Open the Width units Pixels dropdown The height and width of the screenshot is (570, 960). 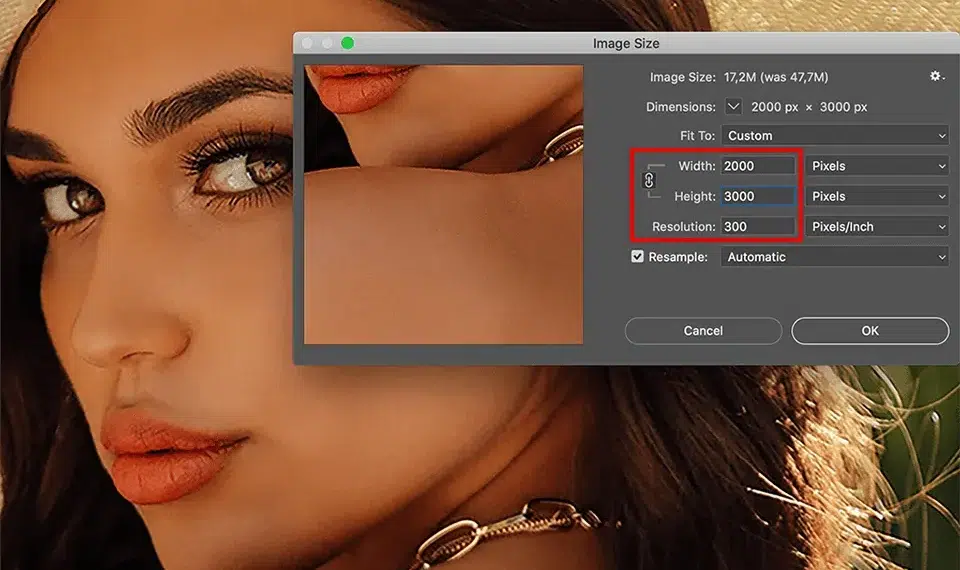point(877,166)
